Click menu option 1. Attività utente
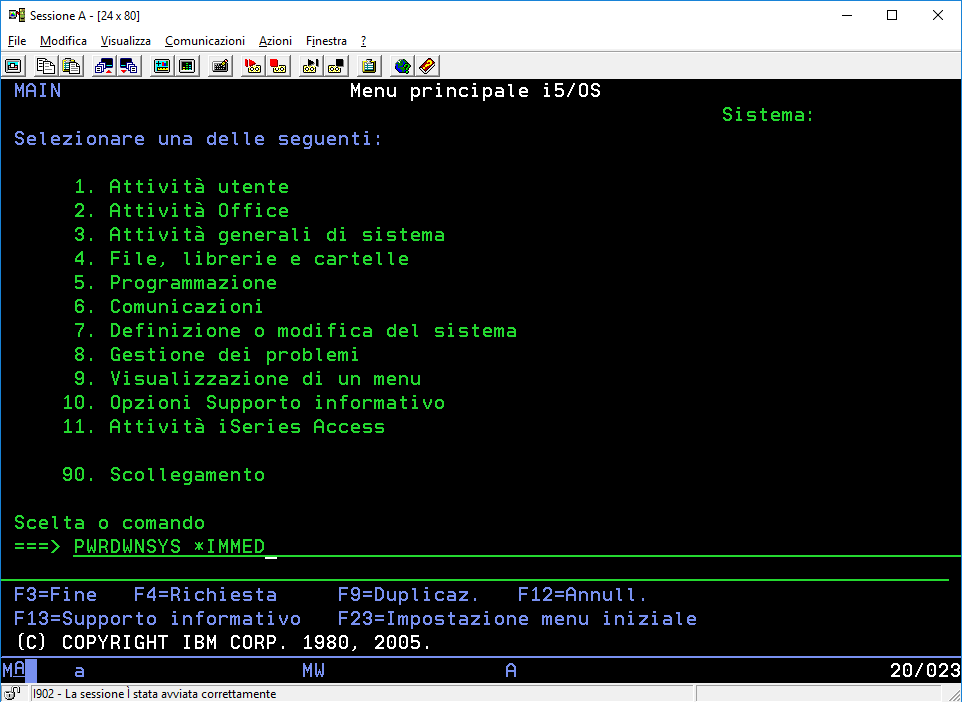This screenshot has height=702, width=963. 181,187
